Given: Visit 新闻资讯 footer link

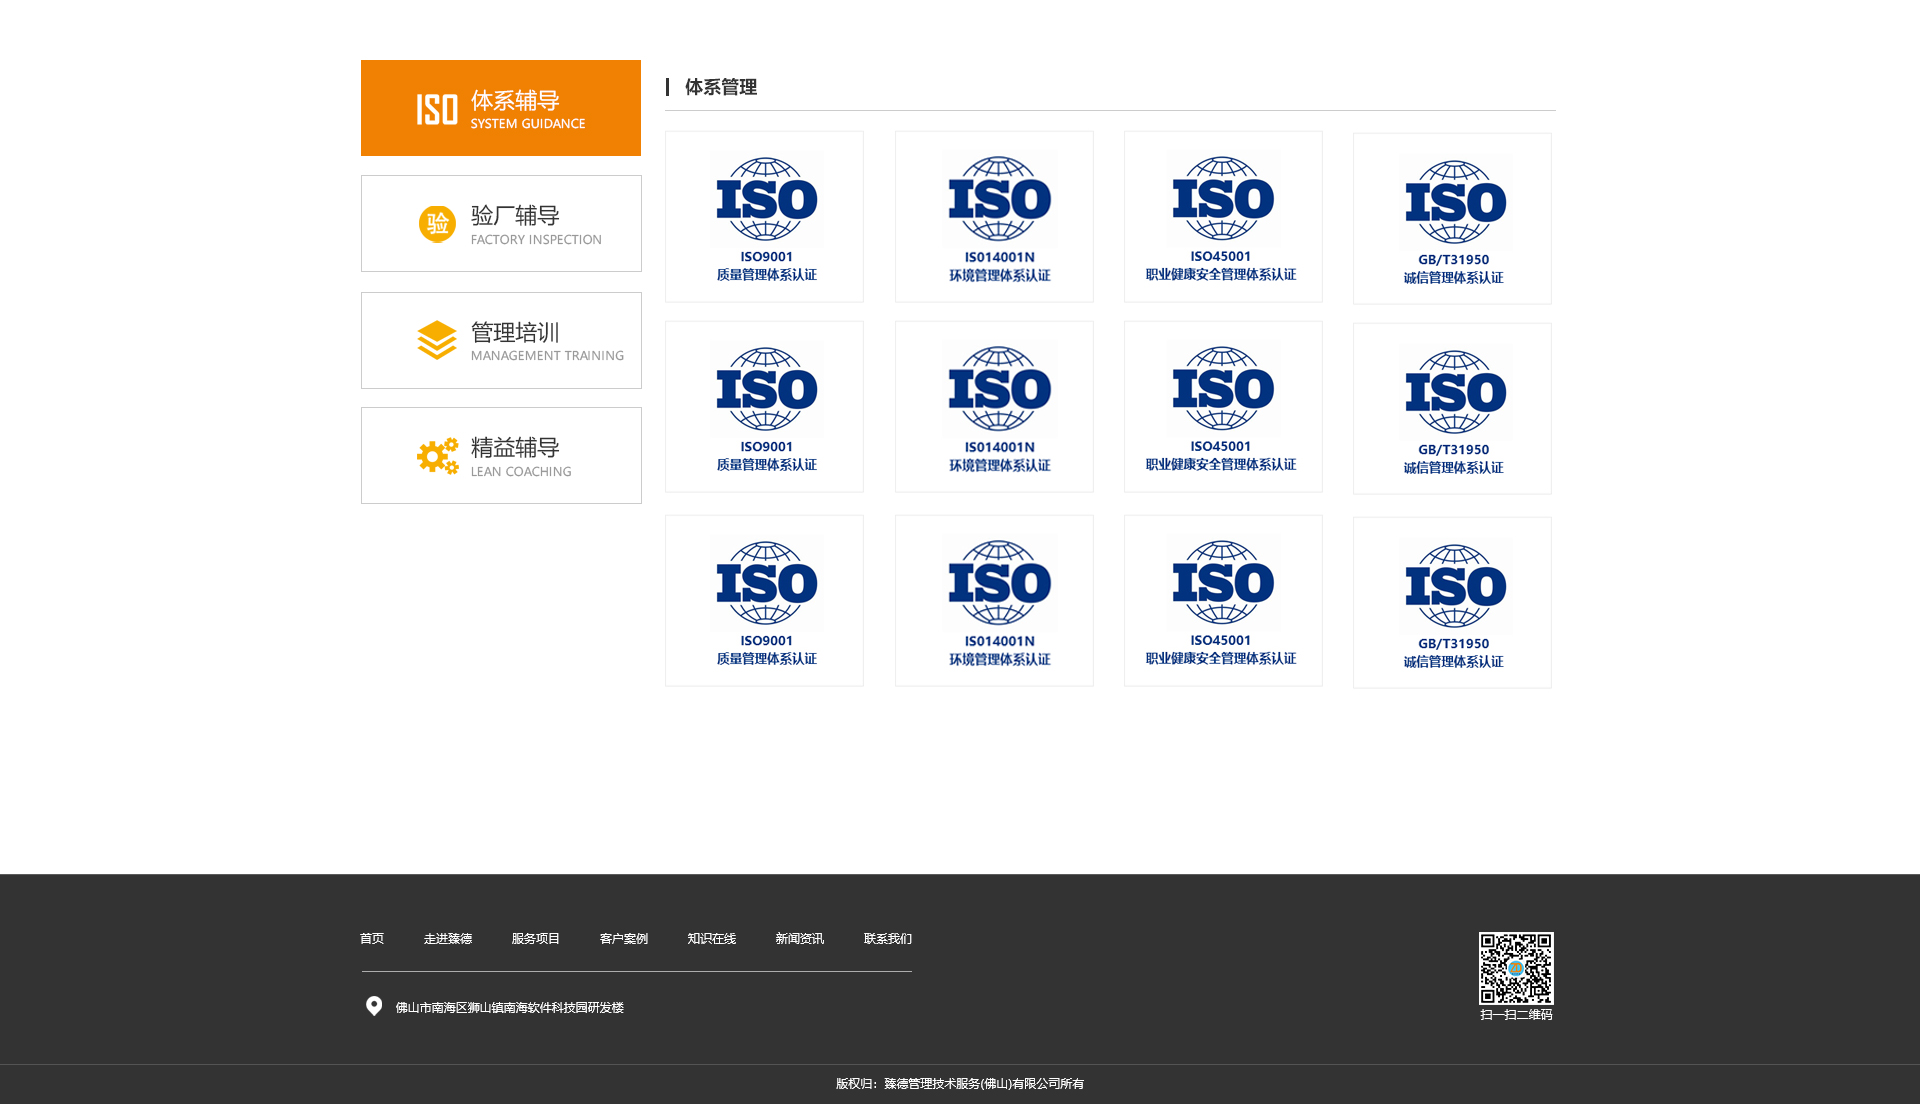Looking at the screenshot, I should [x=799, y=939].
